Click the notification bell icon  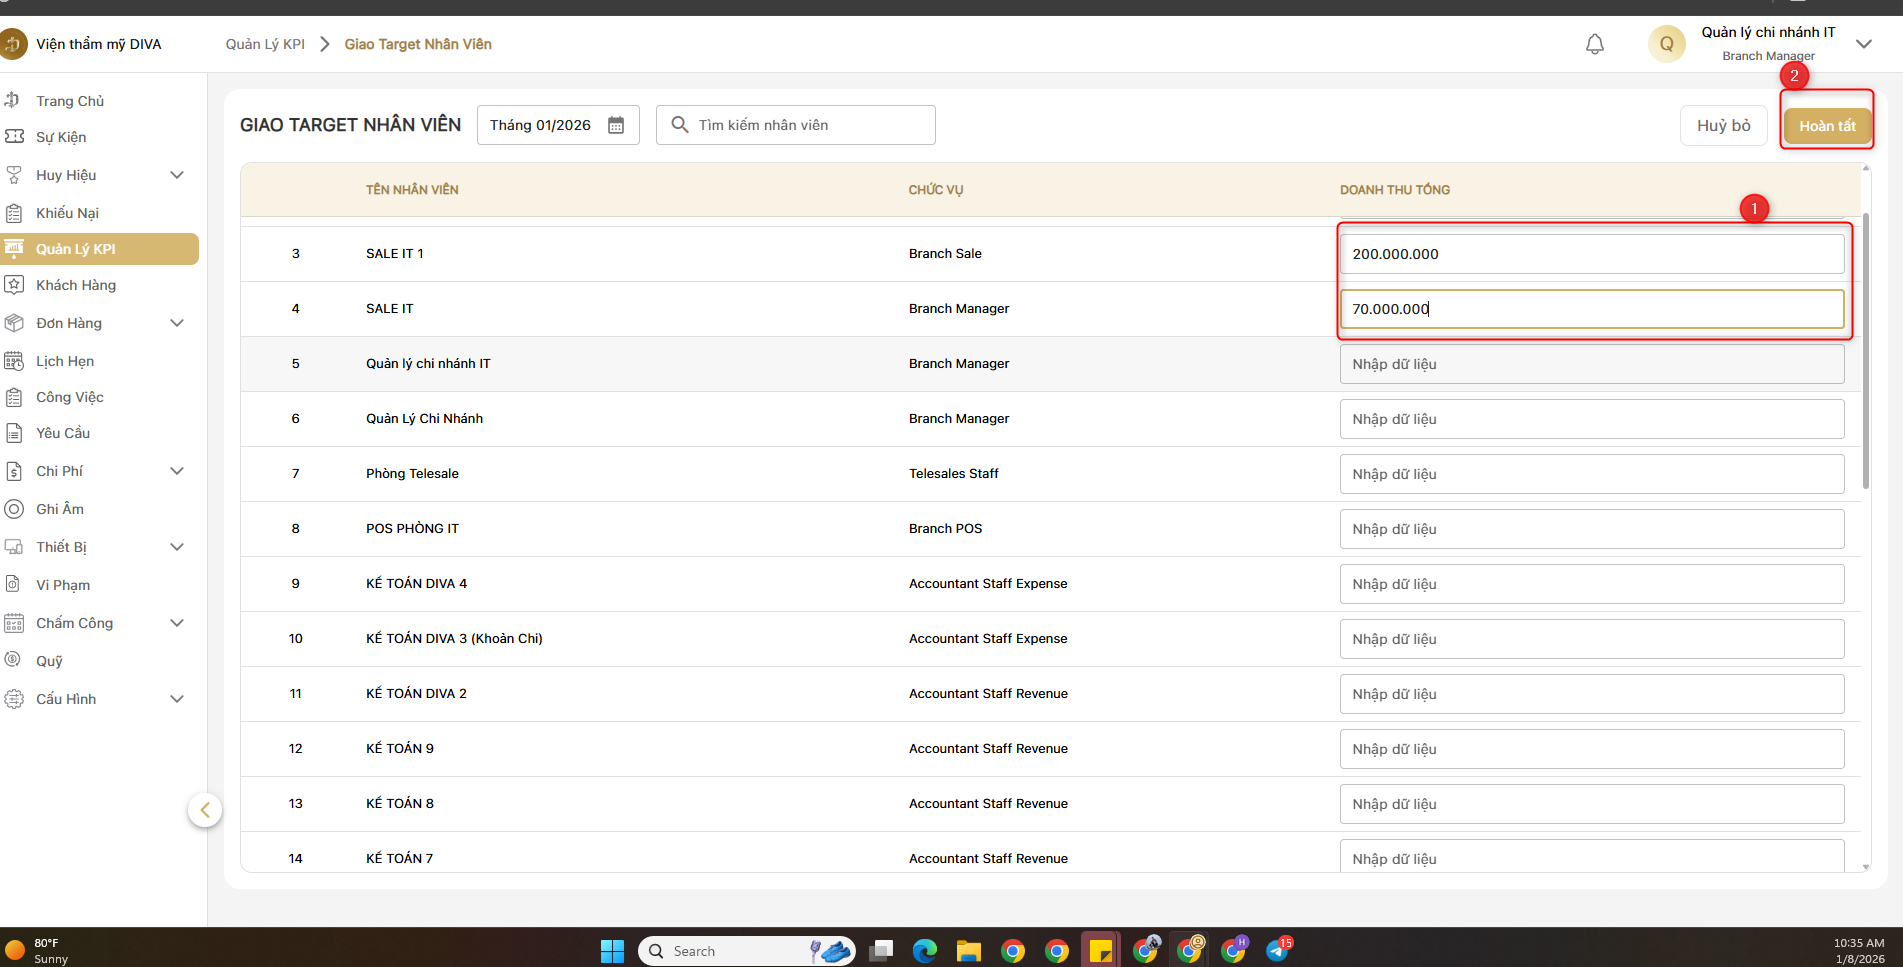click(x=1594, y=44)
